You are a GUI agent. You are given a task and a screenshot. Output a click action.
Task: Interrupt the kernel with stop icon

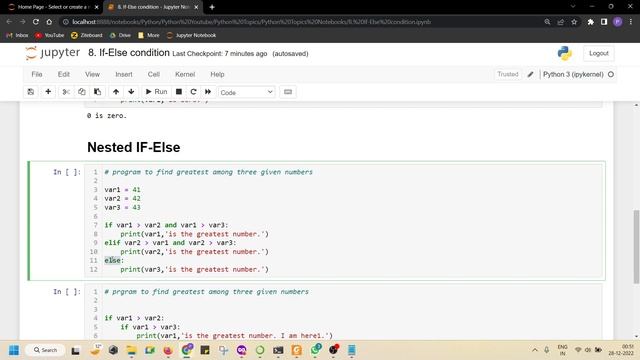tap(179, 92)
